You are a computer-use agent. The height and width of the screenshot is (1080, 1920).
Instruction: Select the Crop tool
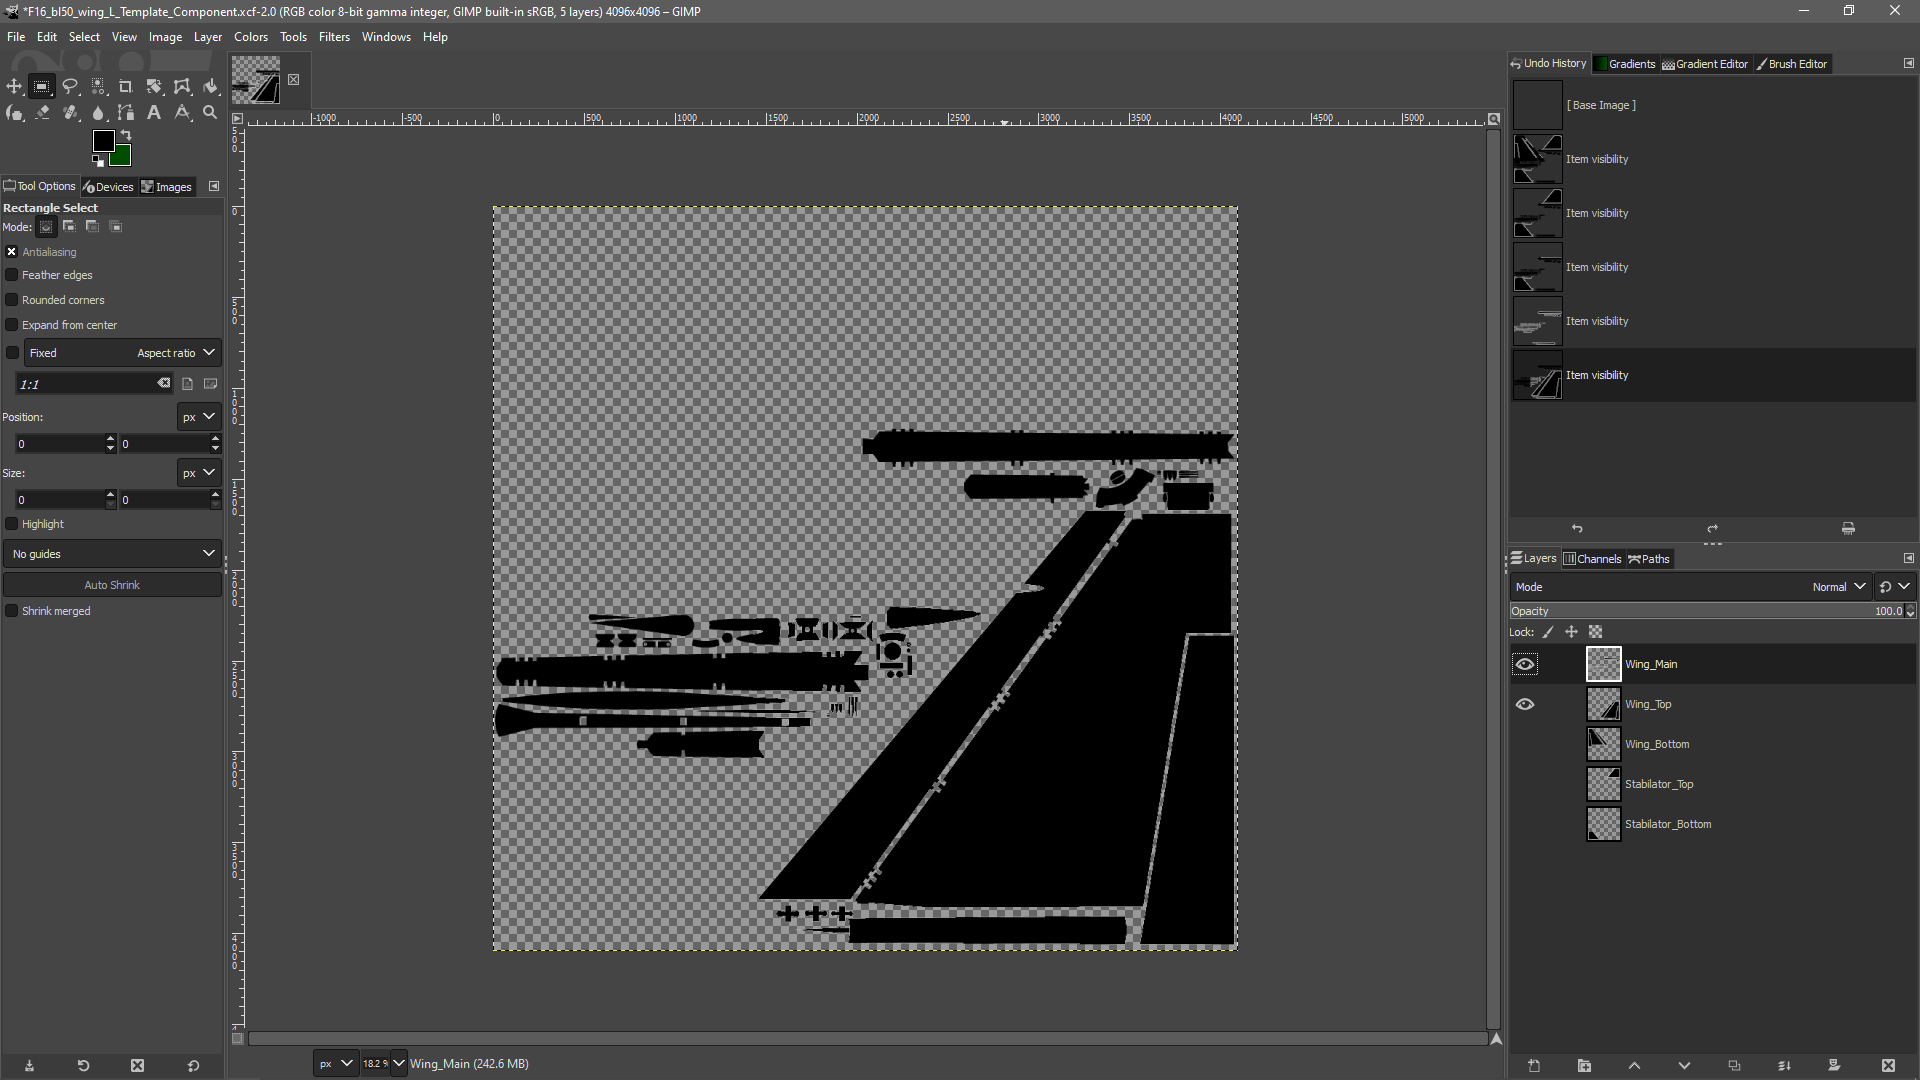point(126,87)
